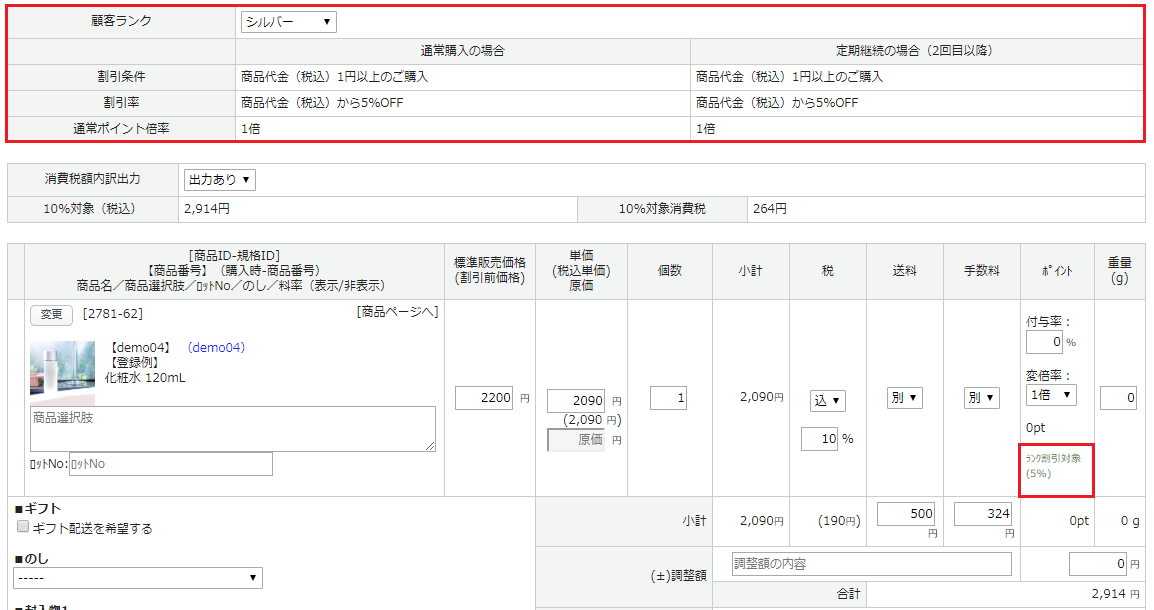This screenshot has width=1154, height=610.
Task: Open the 変倍率 1倍 dropdown
Action: (1051, 395)
